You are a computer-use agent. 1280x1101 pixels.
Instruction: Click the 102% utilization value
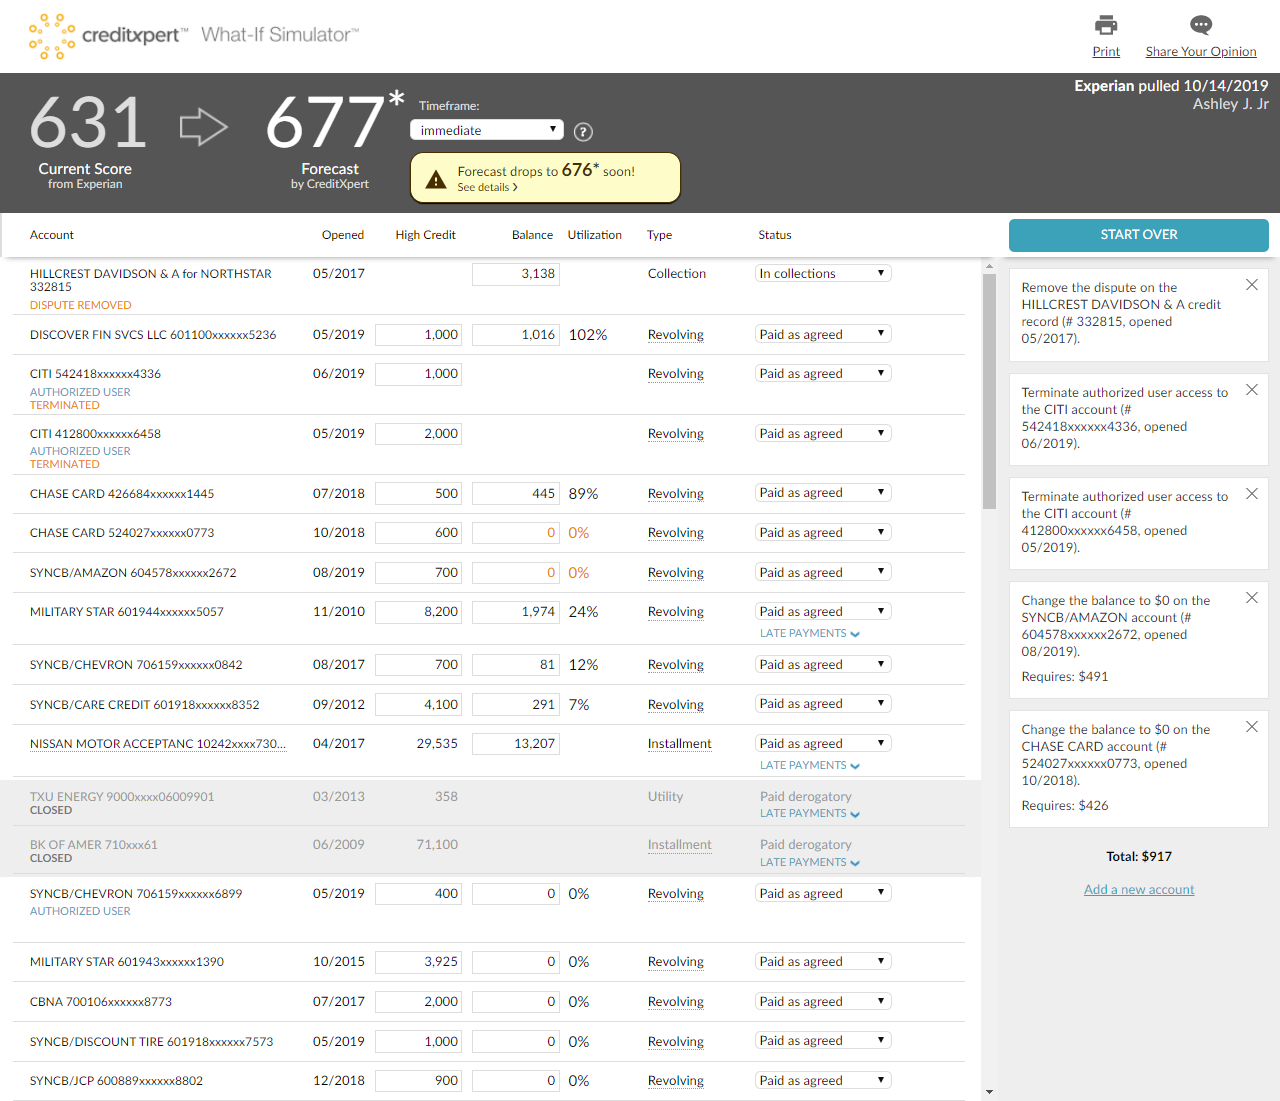[588, 335]
